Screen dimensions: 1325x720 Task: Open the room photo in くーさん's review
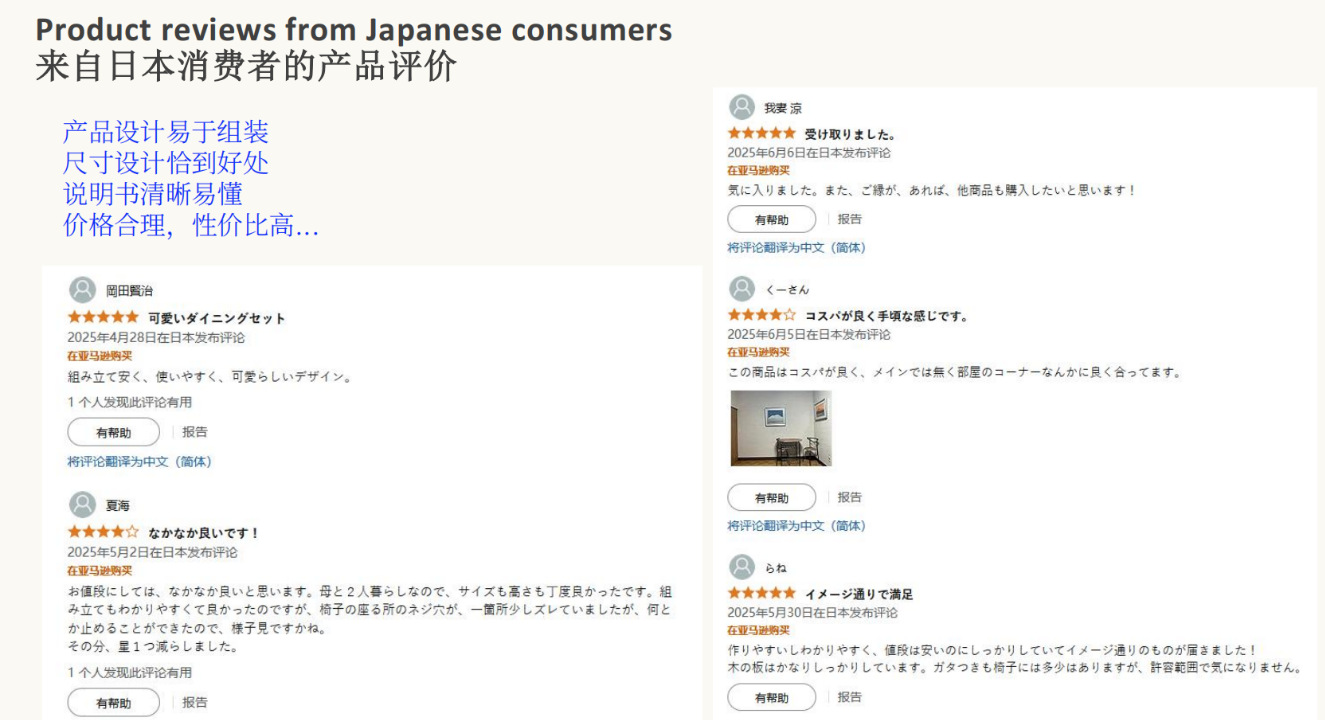point(780,428)
